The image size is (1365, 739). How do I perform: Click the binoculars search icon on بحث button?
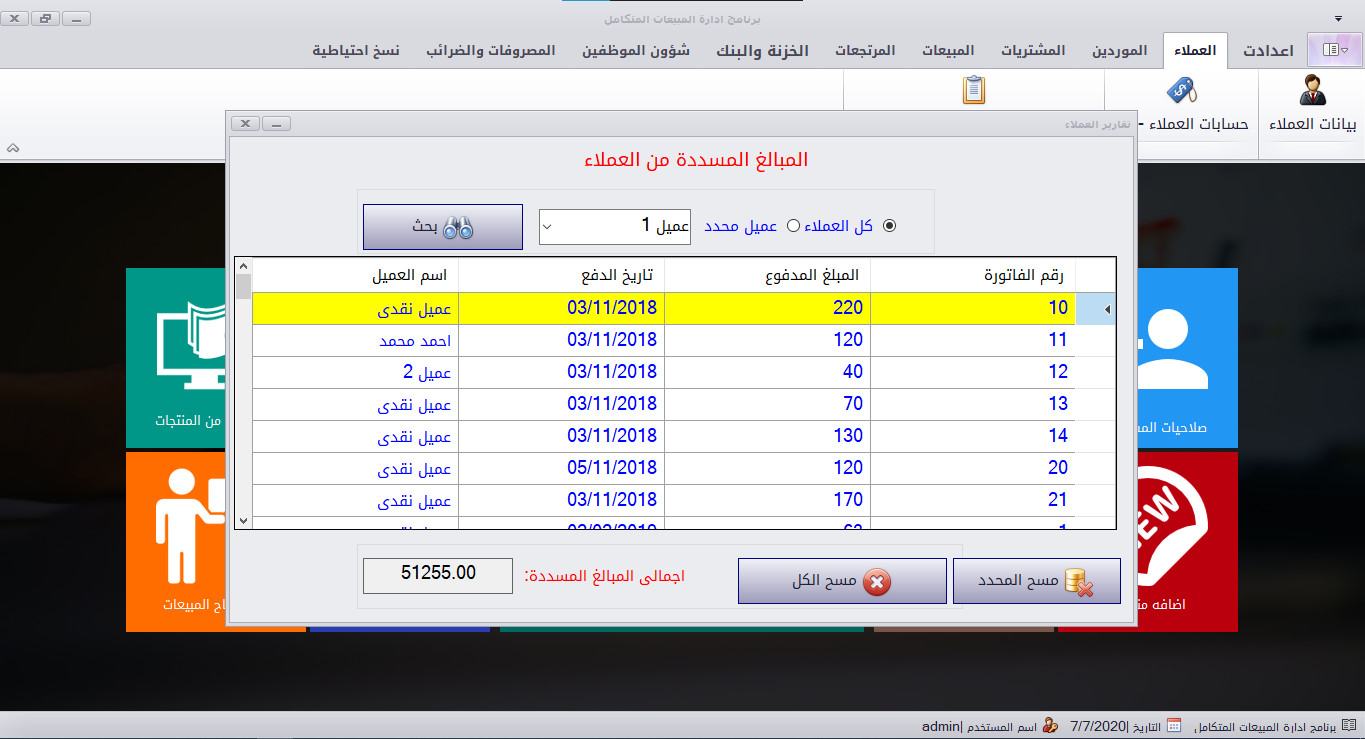pos(460,226)
